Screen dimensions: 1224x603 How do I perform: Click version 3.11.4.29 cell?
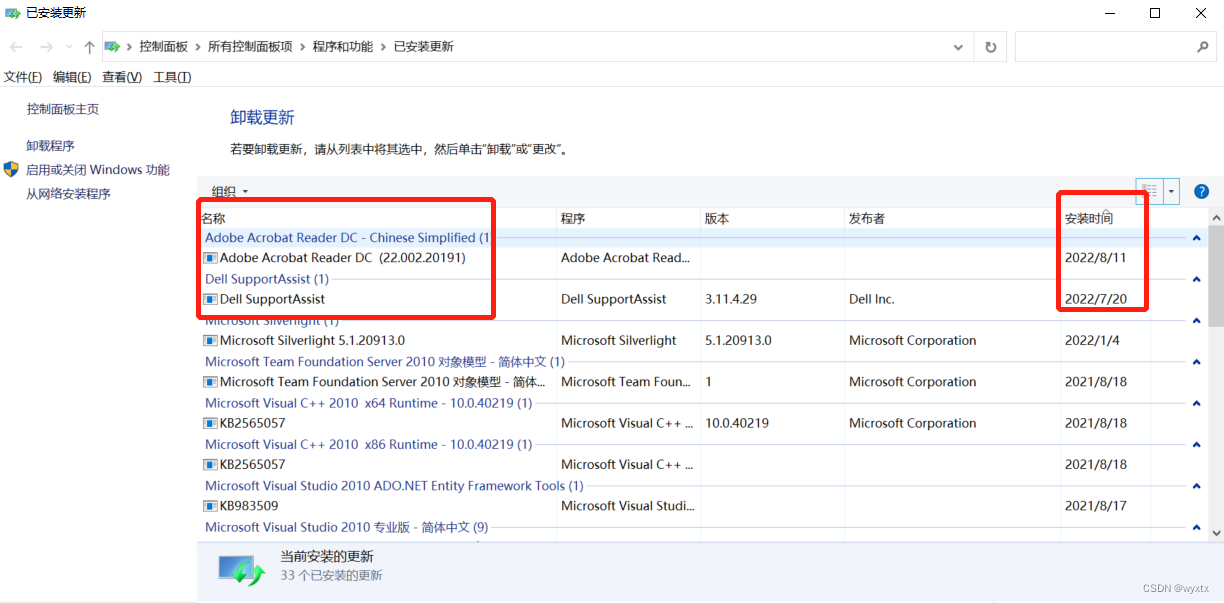point(730,299)
